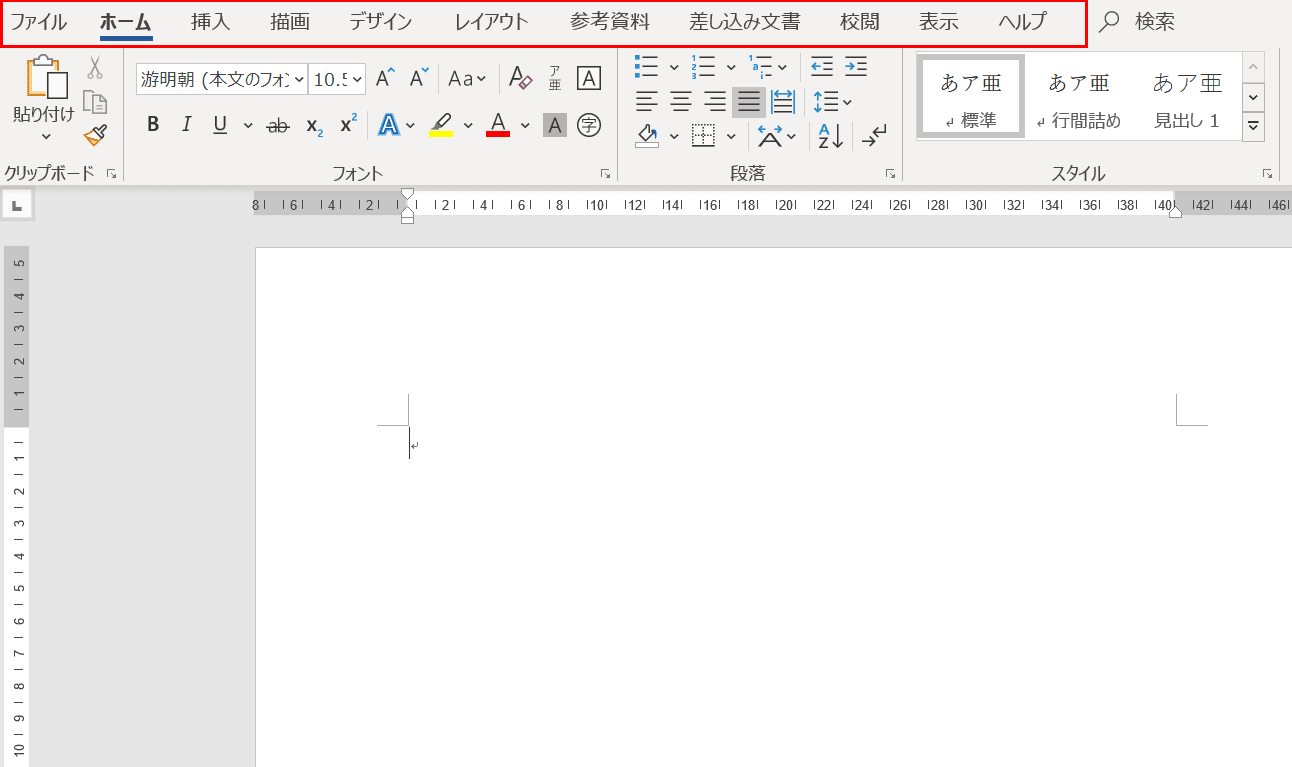
Task: Open the phonetic guide ruby icon
Action: pos(555,78)
